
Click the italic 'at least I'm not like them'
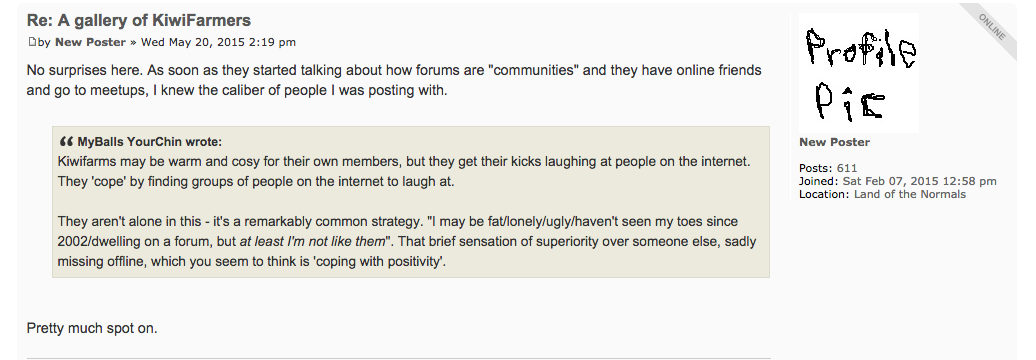[312, 242]
